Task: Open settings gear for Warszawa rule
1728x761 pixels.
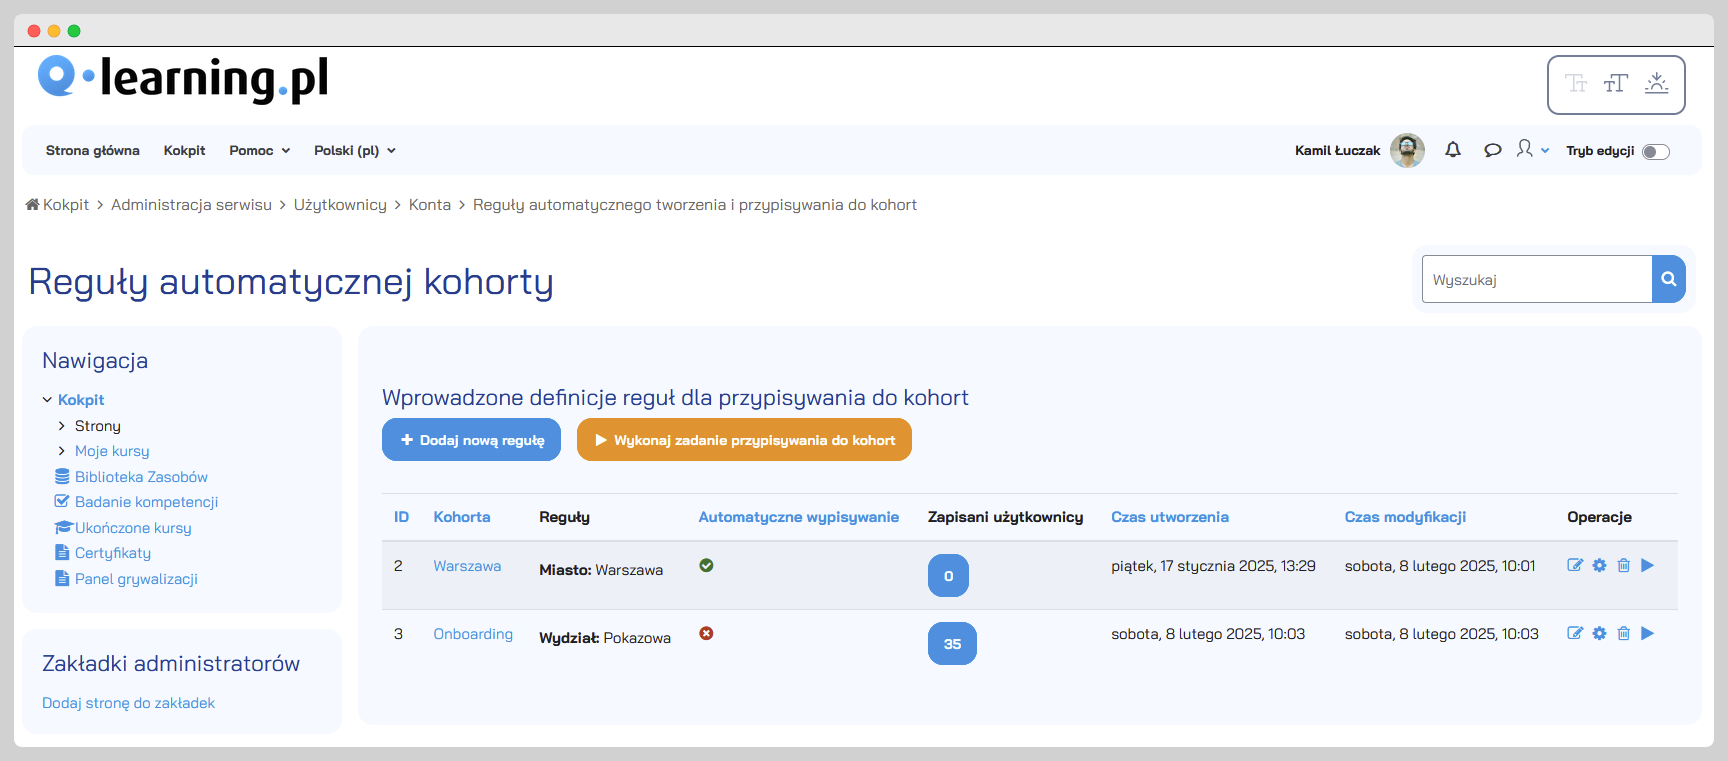Action: (1599, 566)
